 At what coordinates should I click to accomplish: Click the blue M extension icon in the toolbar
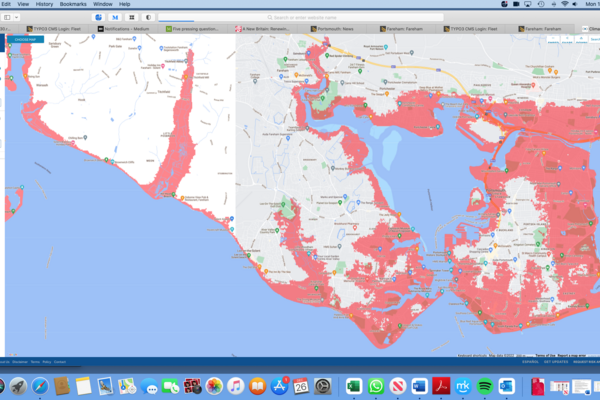point(115,17)
